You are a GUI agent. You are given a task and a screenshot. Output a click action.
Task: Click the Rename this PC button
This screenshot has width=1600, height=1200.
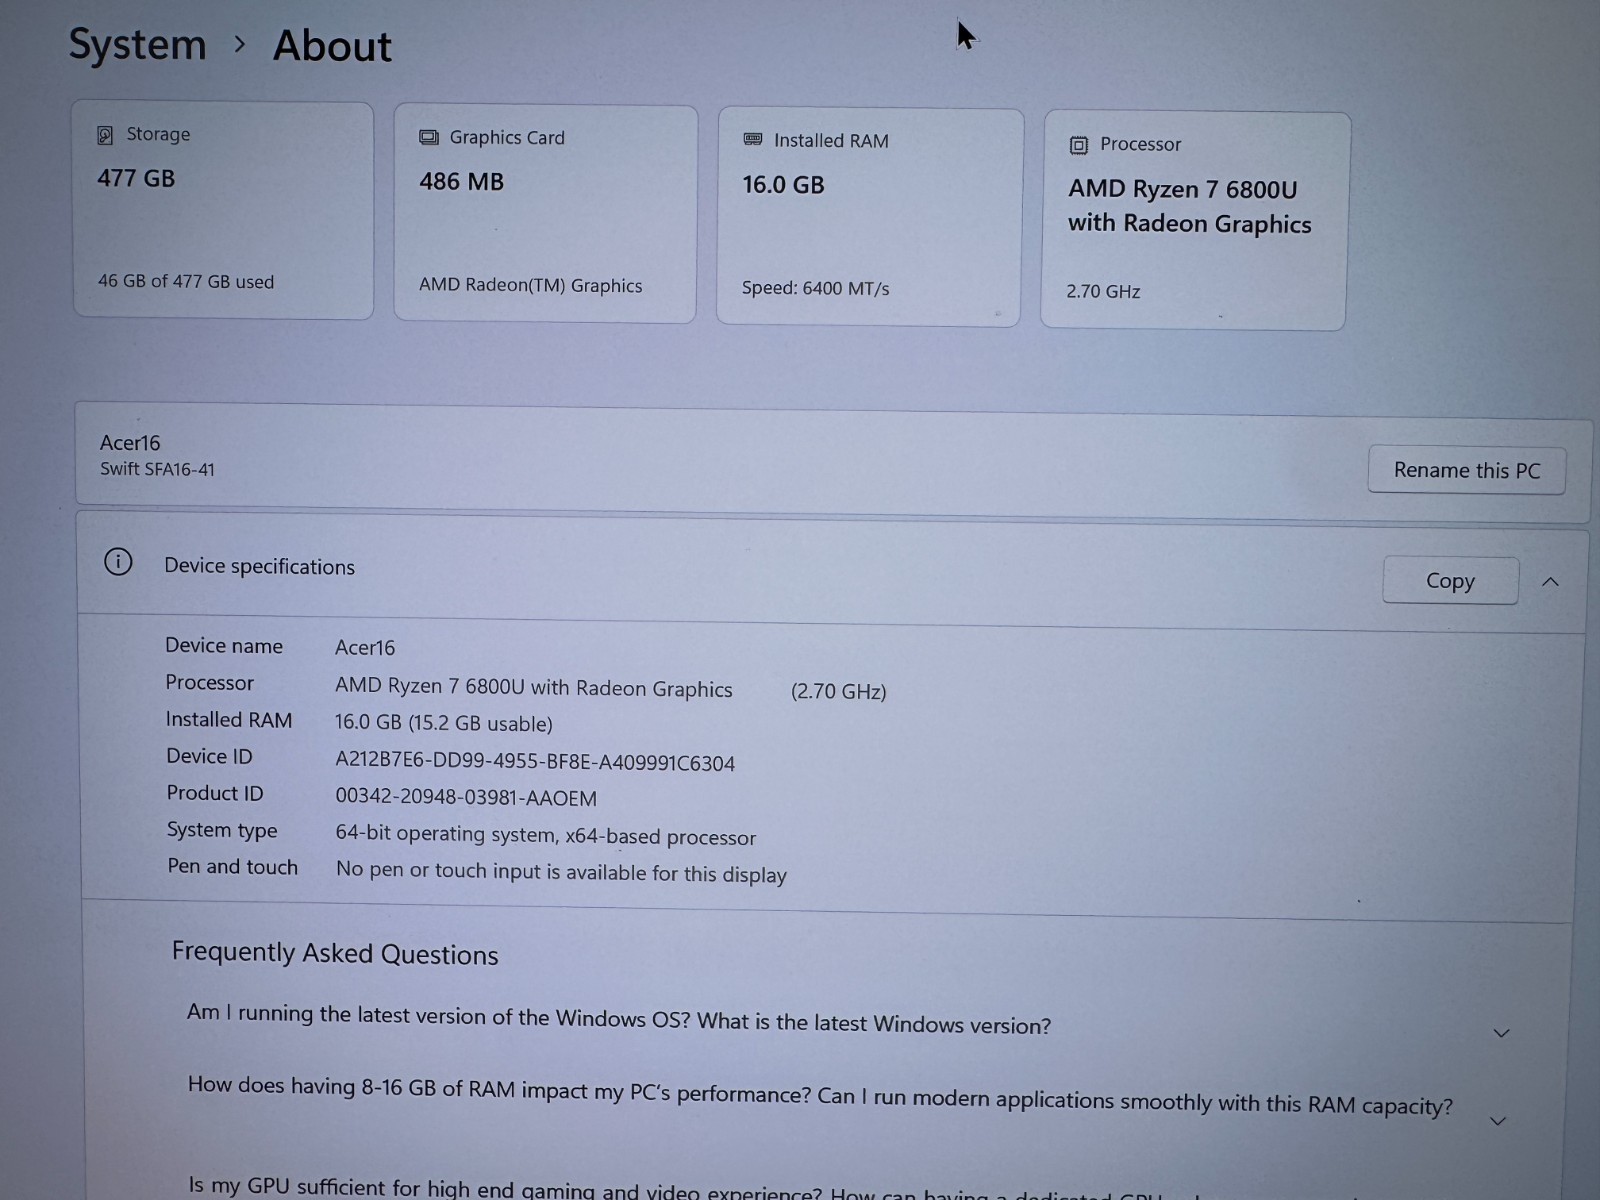[x=1467, y=470]
